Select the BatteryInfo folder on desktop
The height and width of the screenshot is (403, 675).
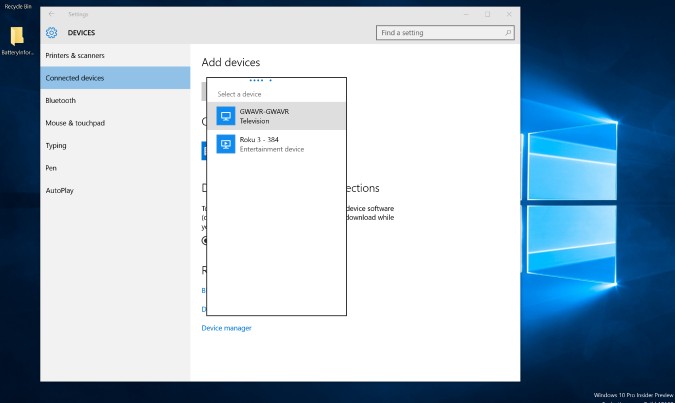(17, 38)
